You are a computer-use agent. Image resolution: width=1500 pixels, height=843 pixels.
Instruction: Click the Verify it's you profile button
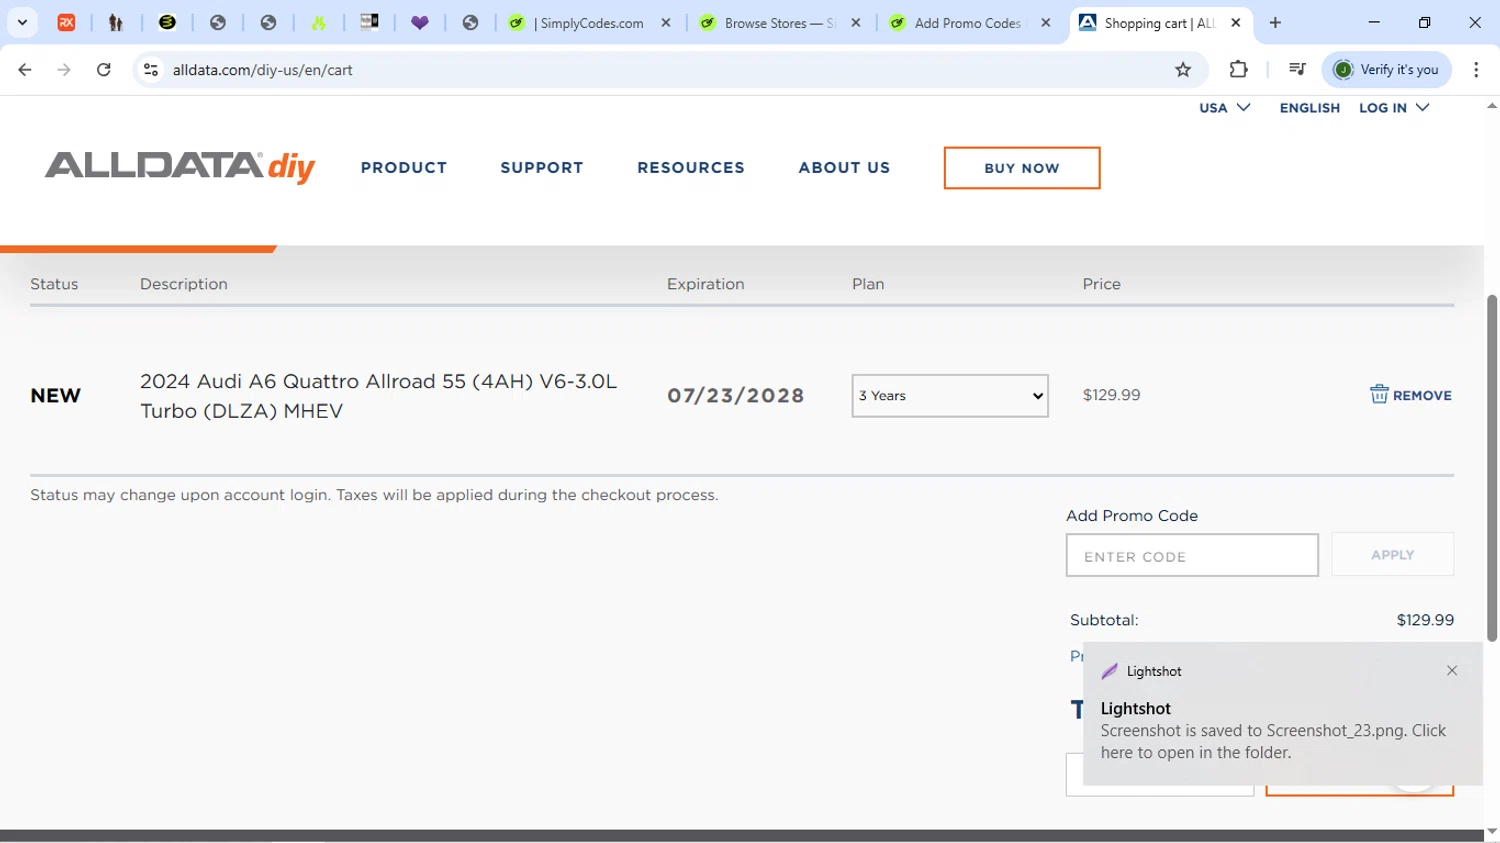pos(1387,69)
